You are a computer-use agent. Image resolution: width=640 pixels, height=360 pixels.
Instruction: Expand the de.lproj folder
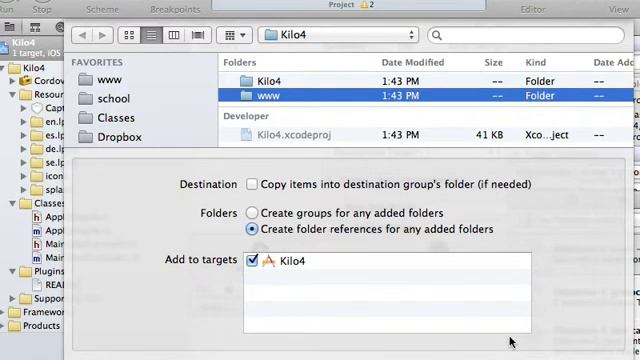coord(23,149)
